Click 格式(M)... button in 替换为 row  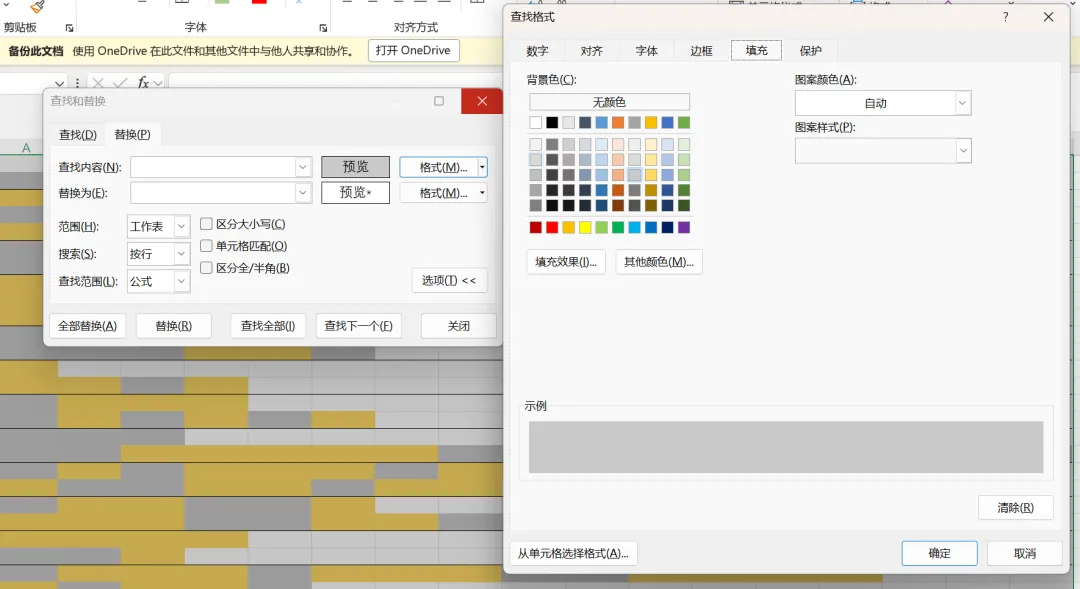439,193
